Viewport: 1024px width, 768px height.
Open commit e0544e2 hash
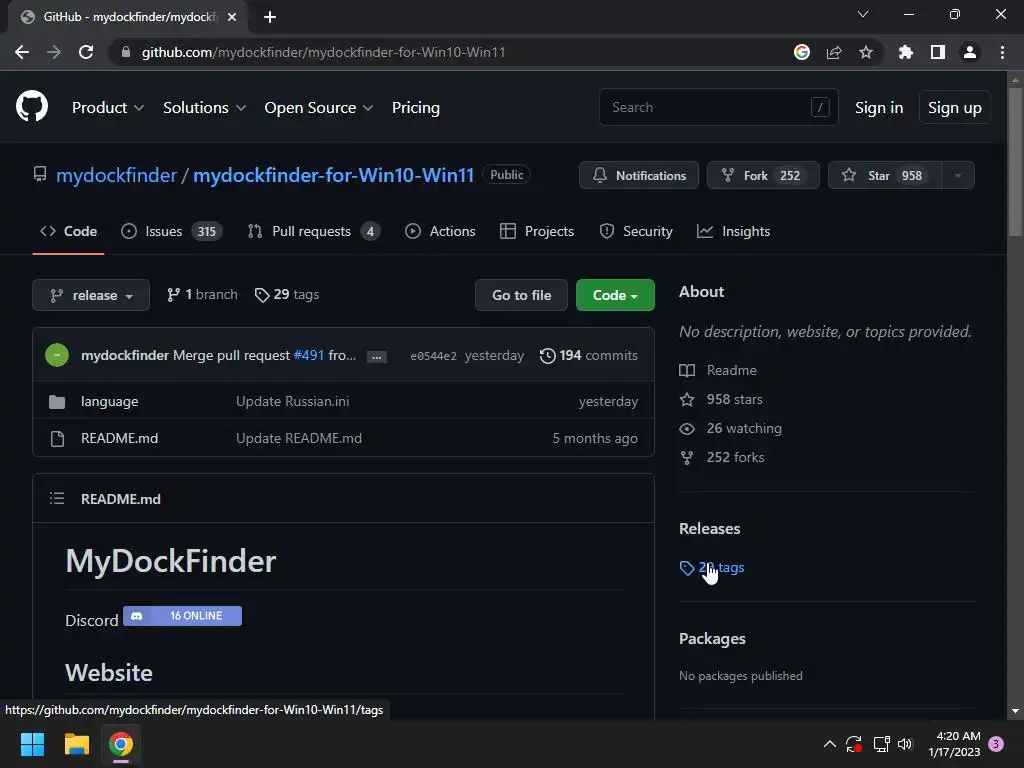click(x=434, y=356)
